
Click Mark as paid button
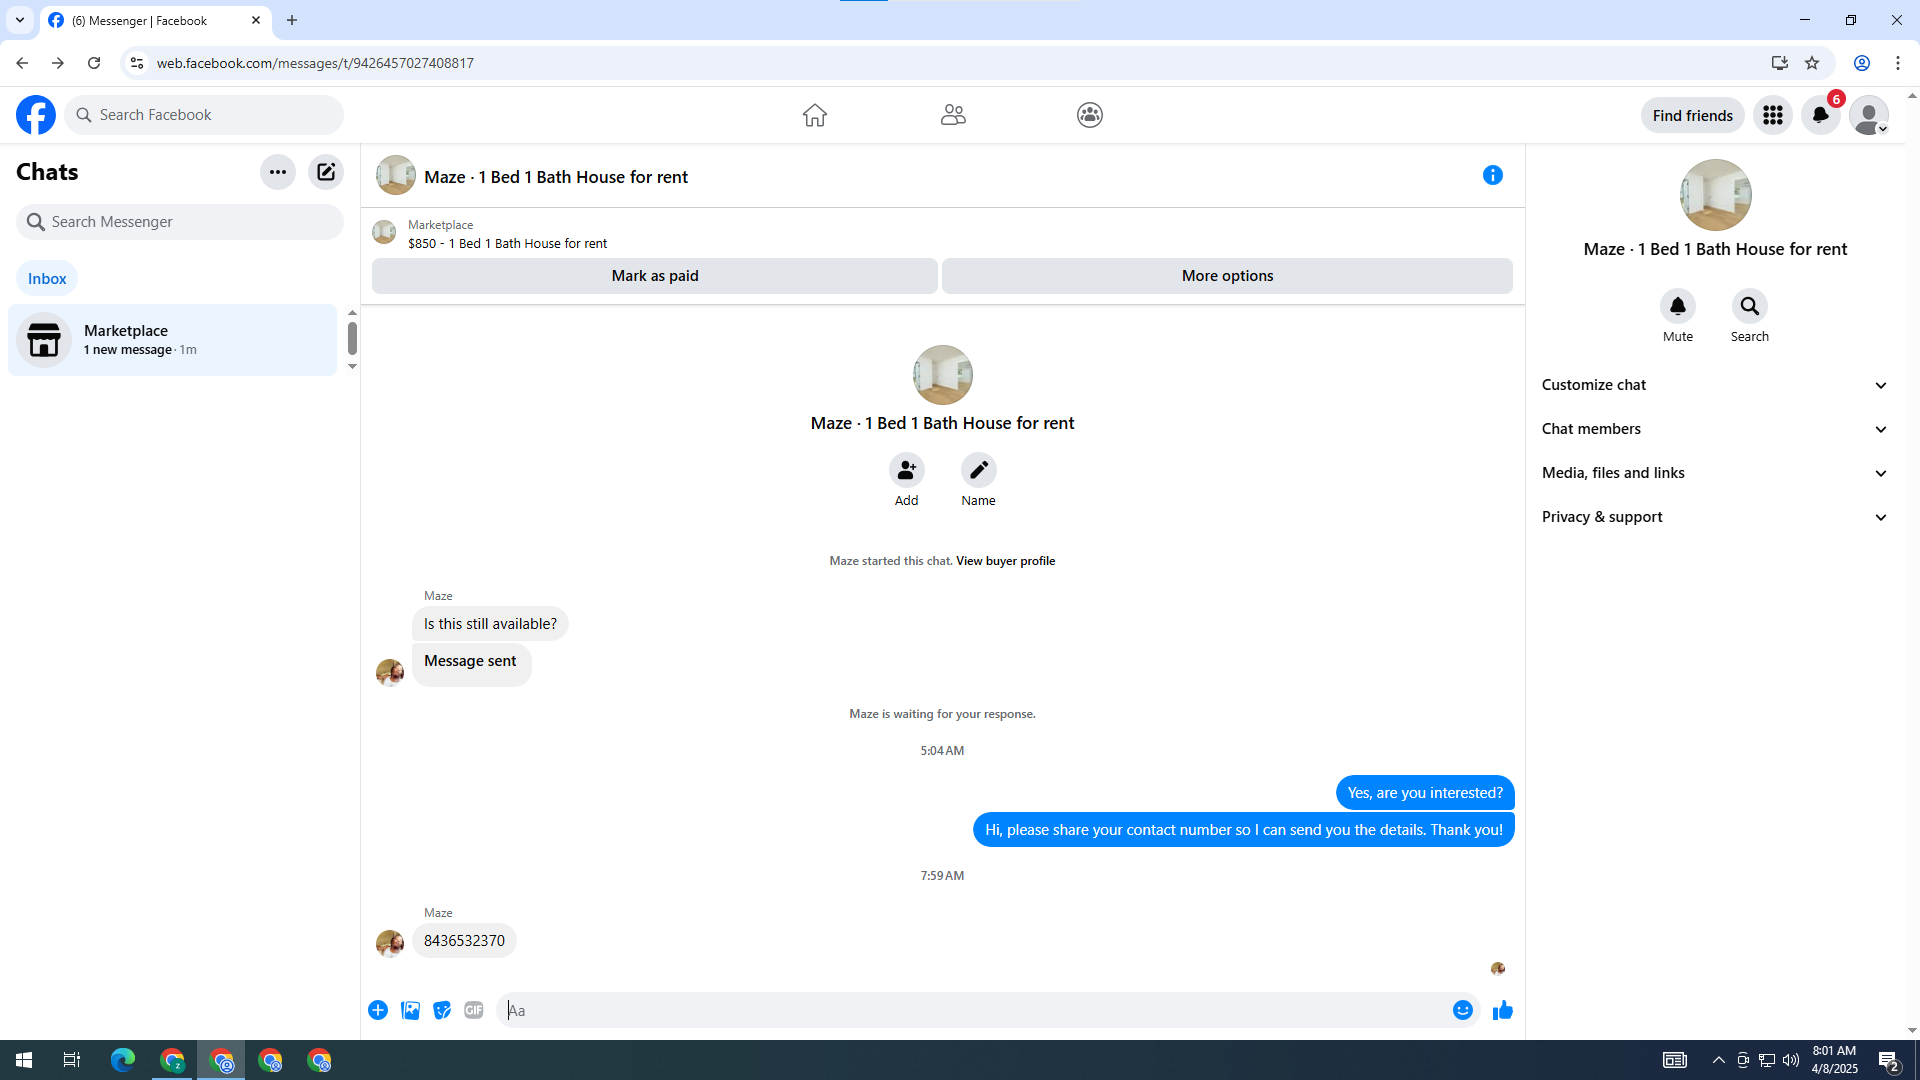coord(654,276)
